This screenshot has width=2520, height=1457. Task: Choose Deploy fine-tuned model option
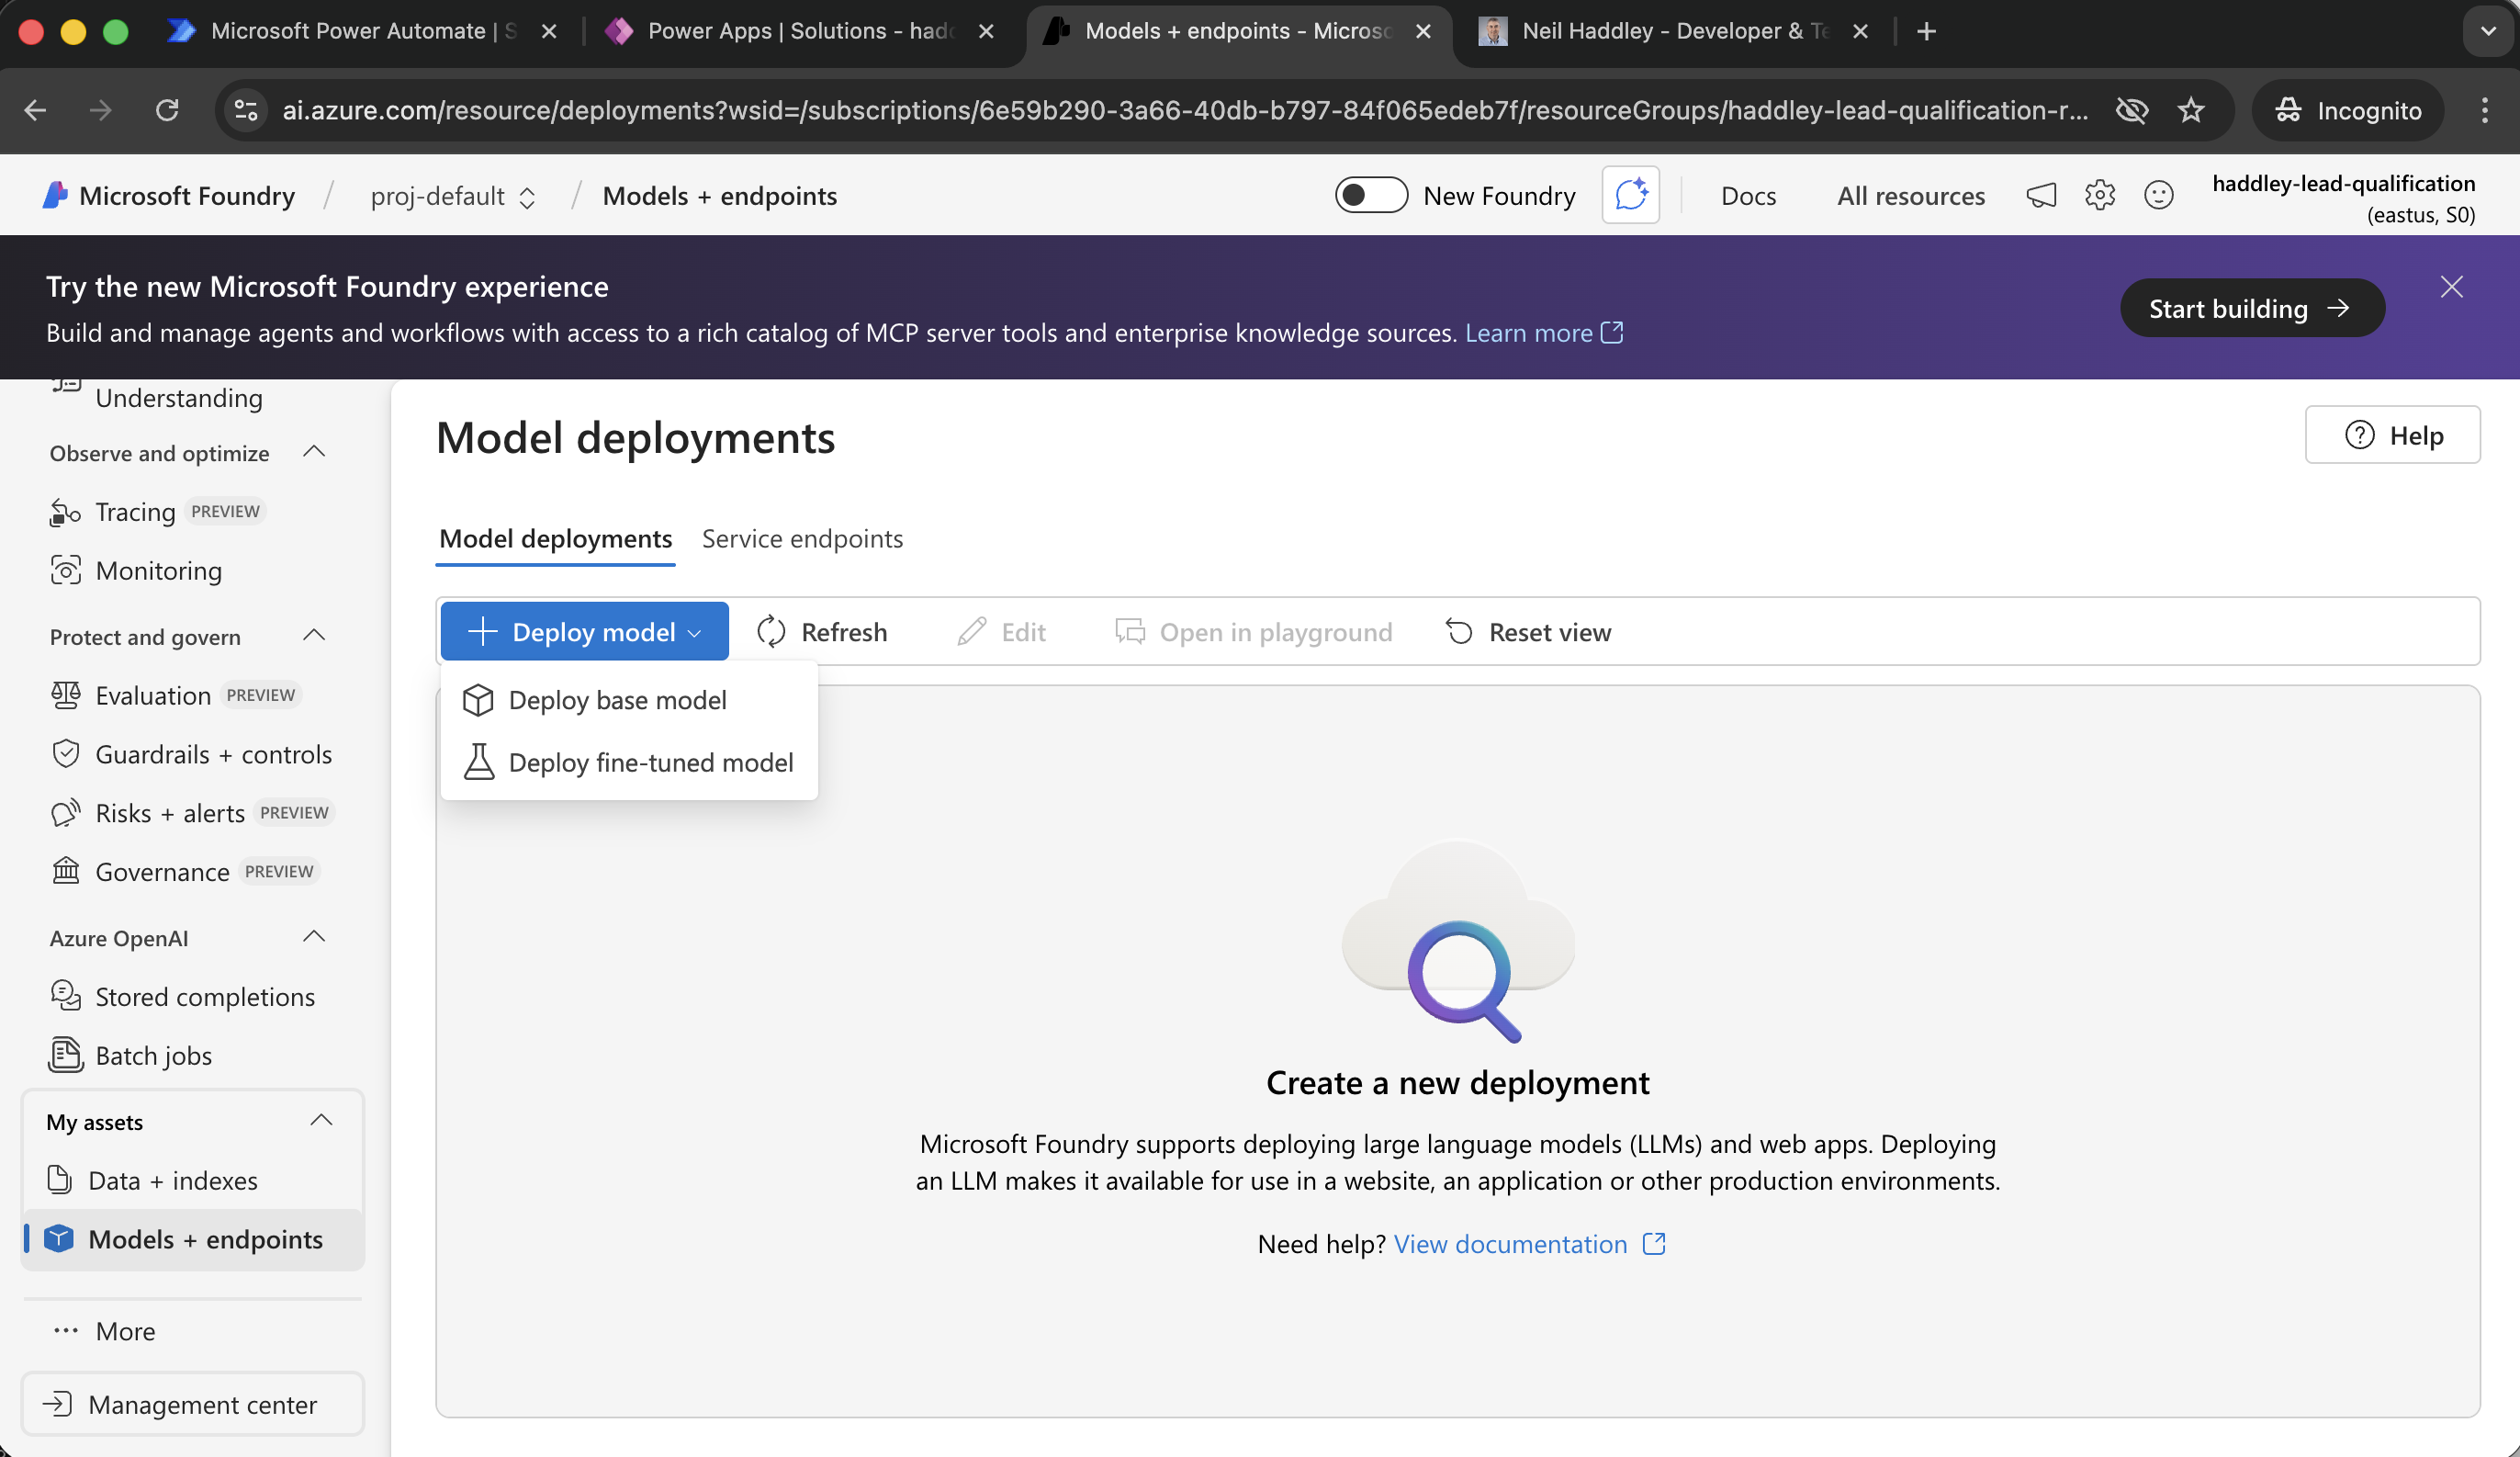[650, 762]
